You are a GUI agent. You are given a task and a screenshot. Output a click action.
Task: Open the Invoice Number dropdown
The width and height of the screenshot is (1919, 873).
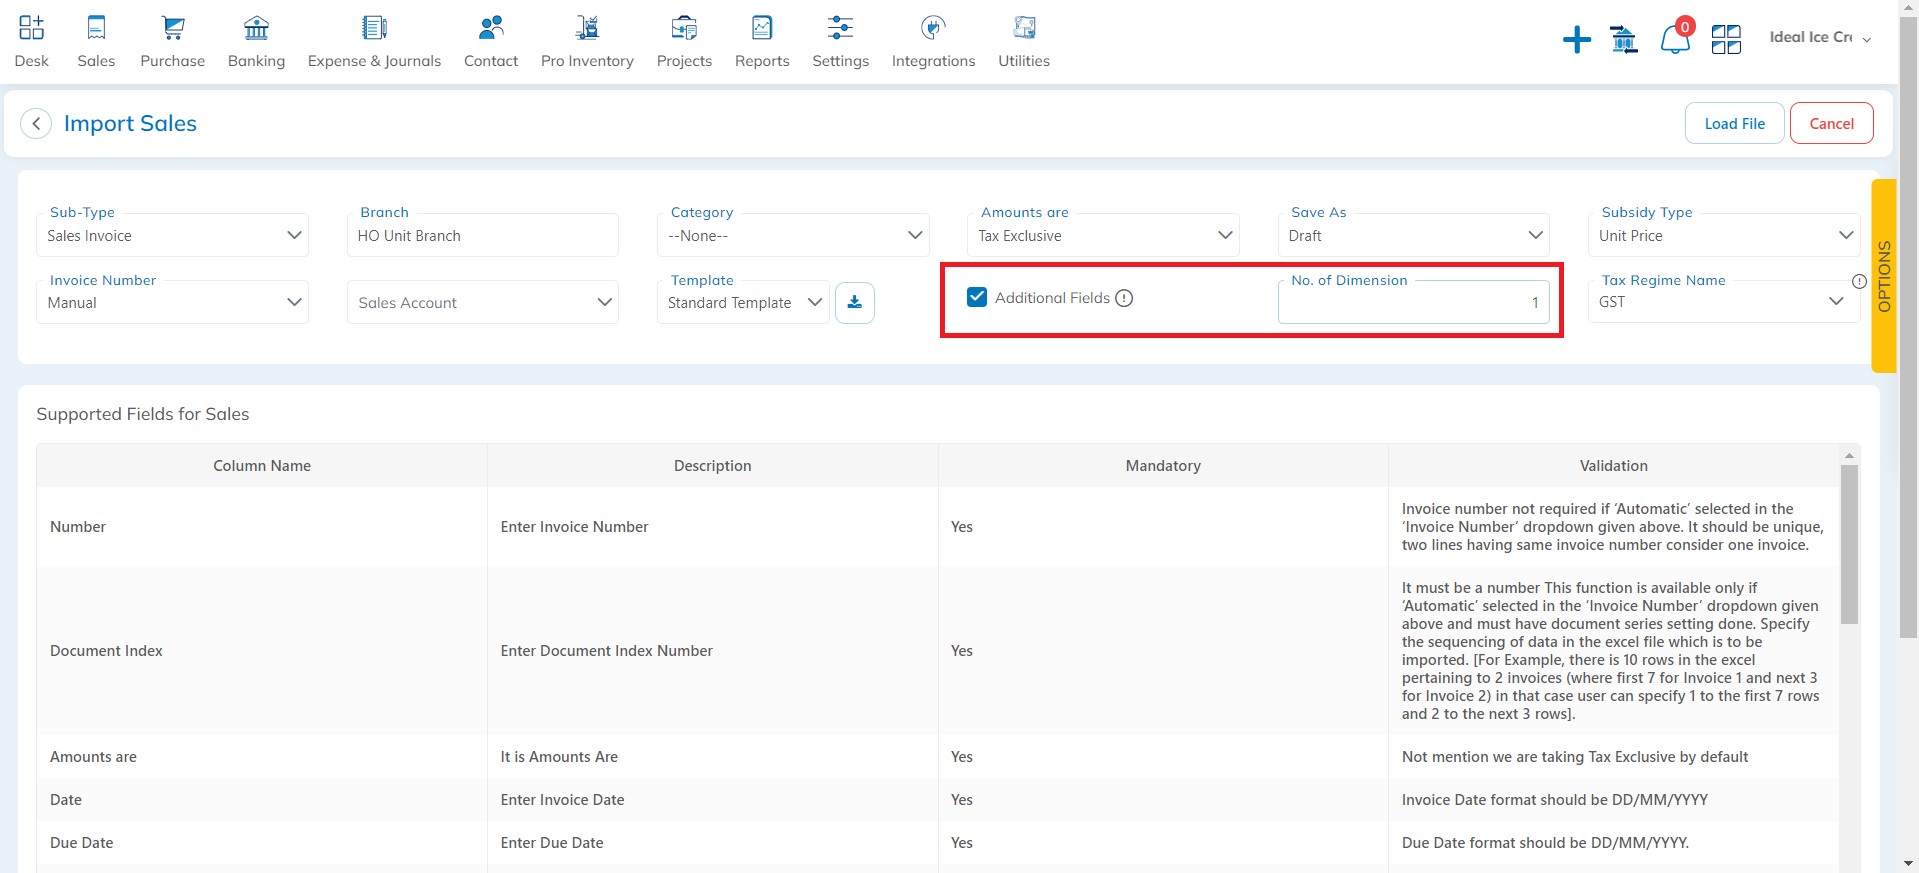pos(172,303)
